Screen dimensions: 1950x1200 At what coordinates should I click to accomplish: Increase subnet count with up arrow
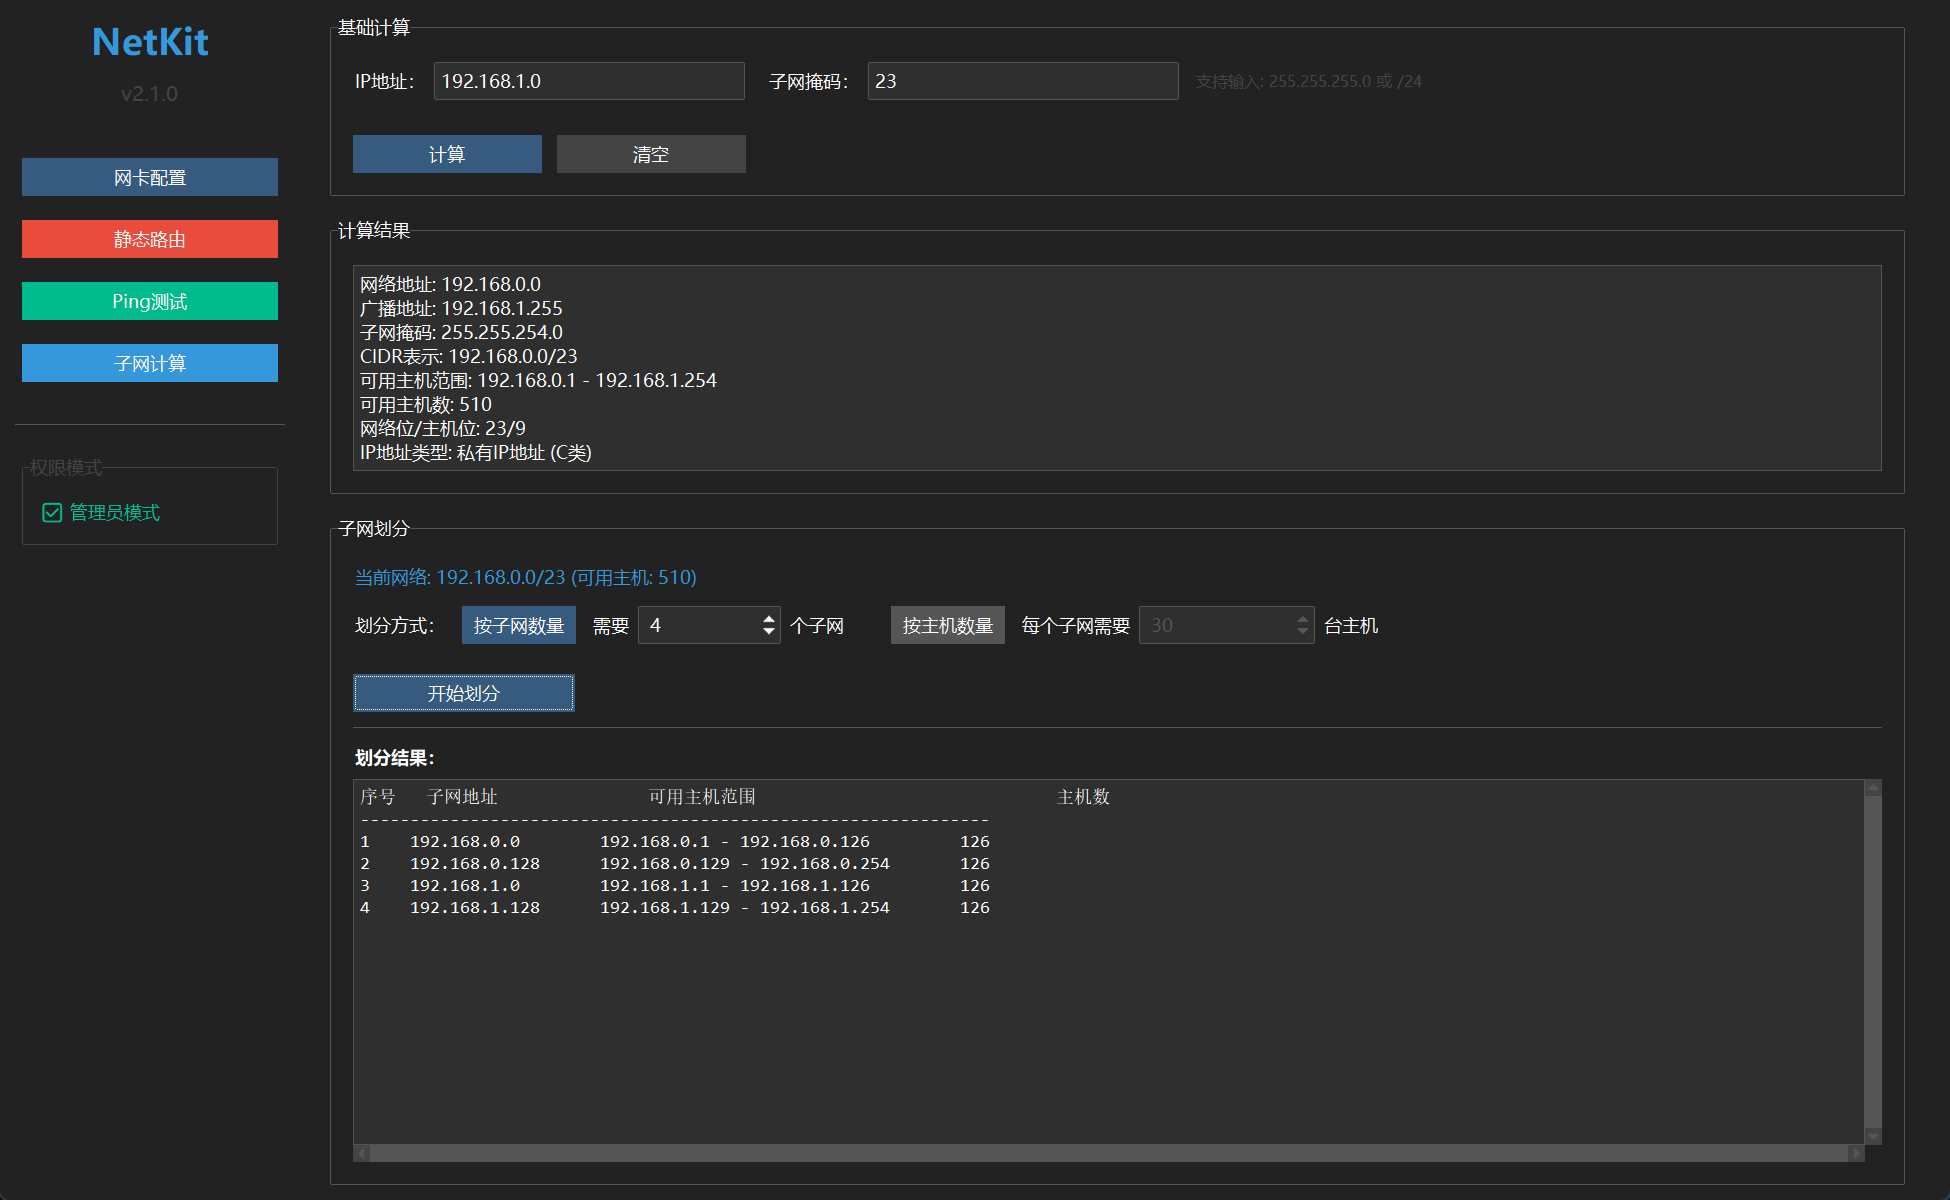point(769,618)
